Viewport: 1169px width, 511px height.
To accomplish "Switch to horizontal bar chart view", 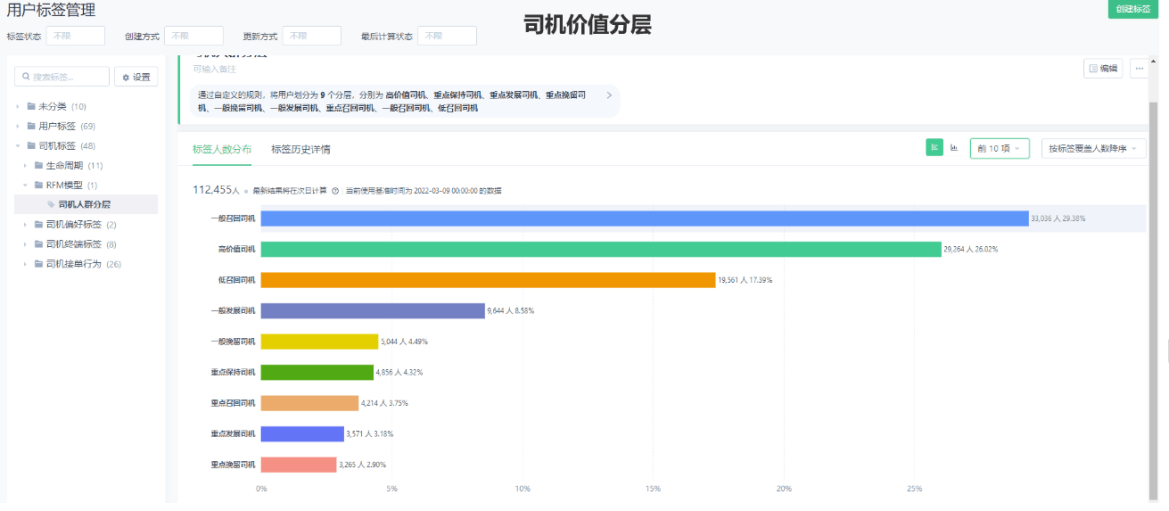I will 935,148.
